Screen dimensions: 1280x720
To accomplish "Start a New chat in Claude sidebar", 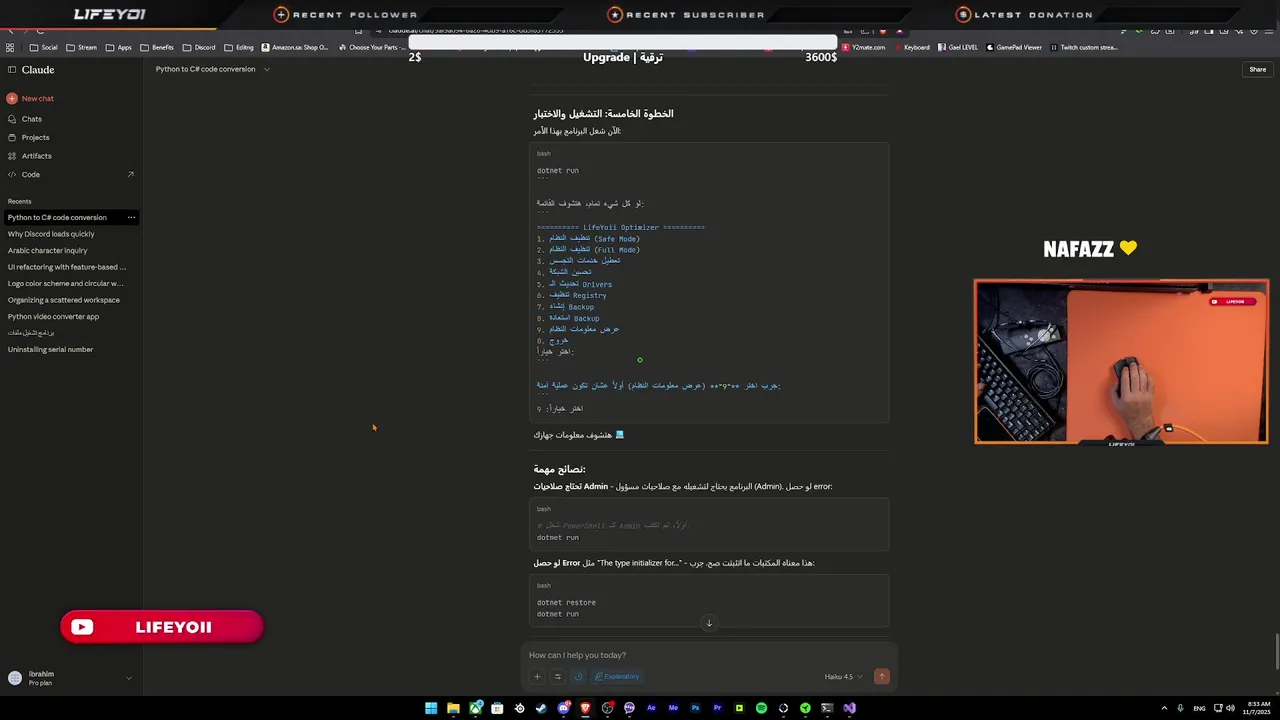I will click(30, 98).
